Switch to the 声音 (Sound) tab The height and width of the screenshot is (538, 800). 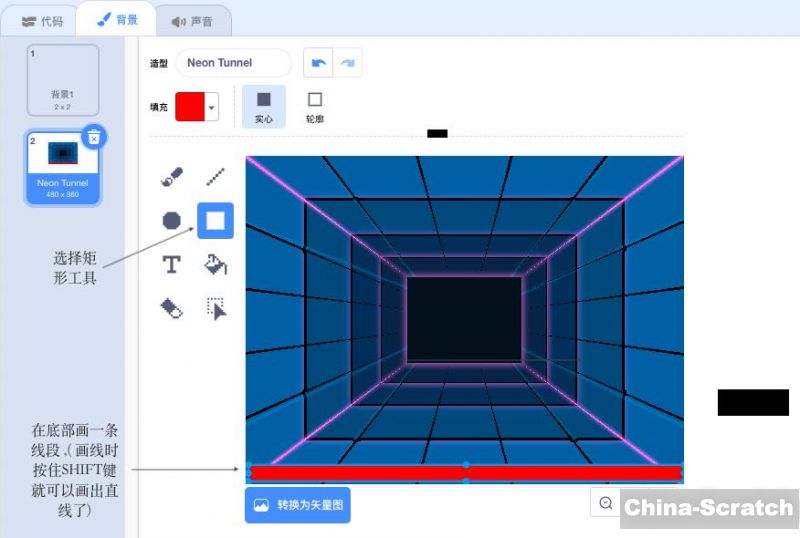(192, 20)
